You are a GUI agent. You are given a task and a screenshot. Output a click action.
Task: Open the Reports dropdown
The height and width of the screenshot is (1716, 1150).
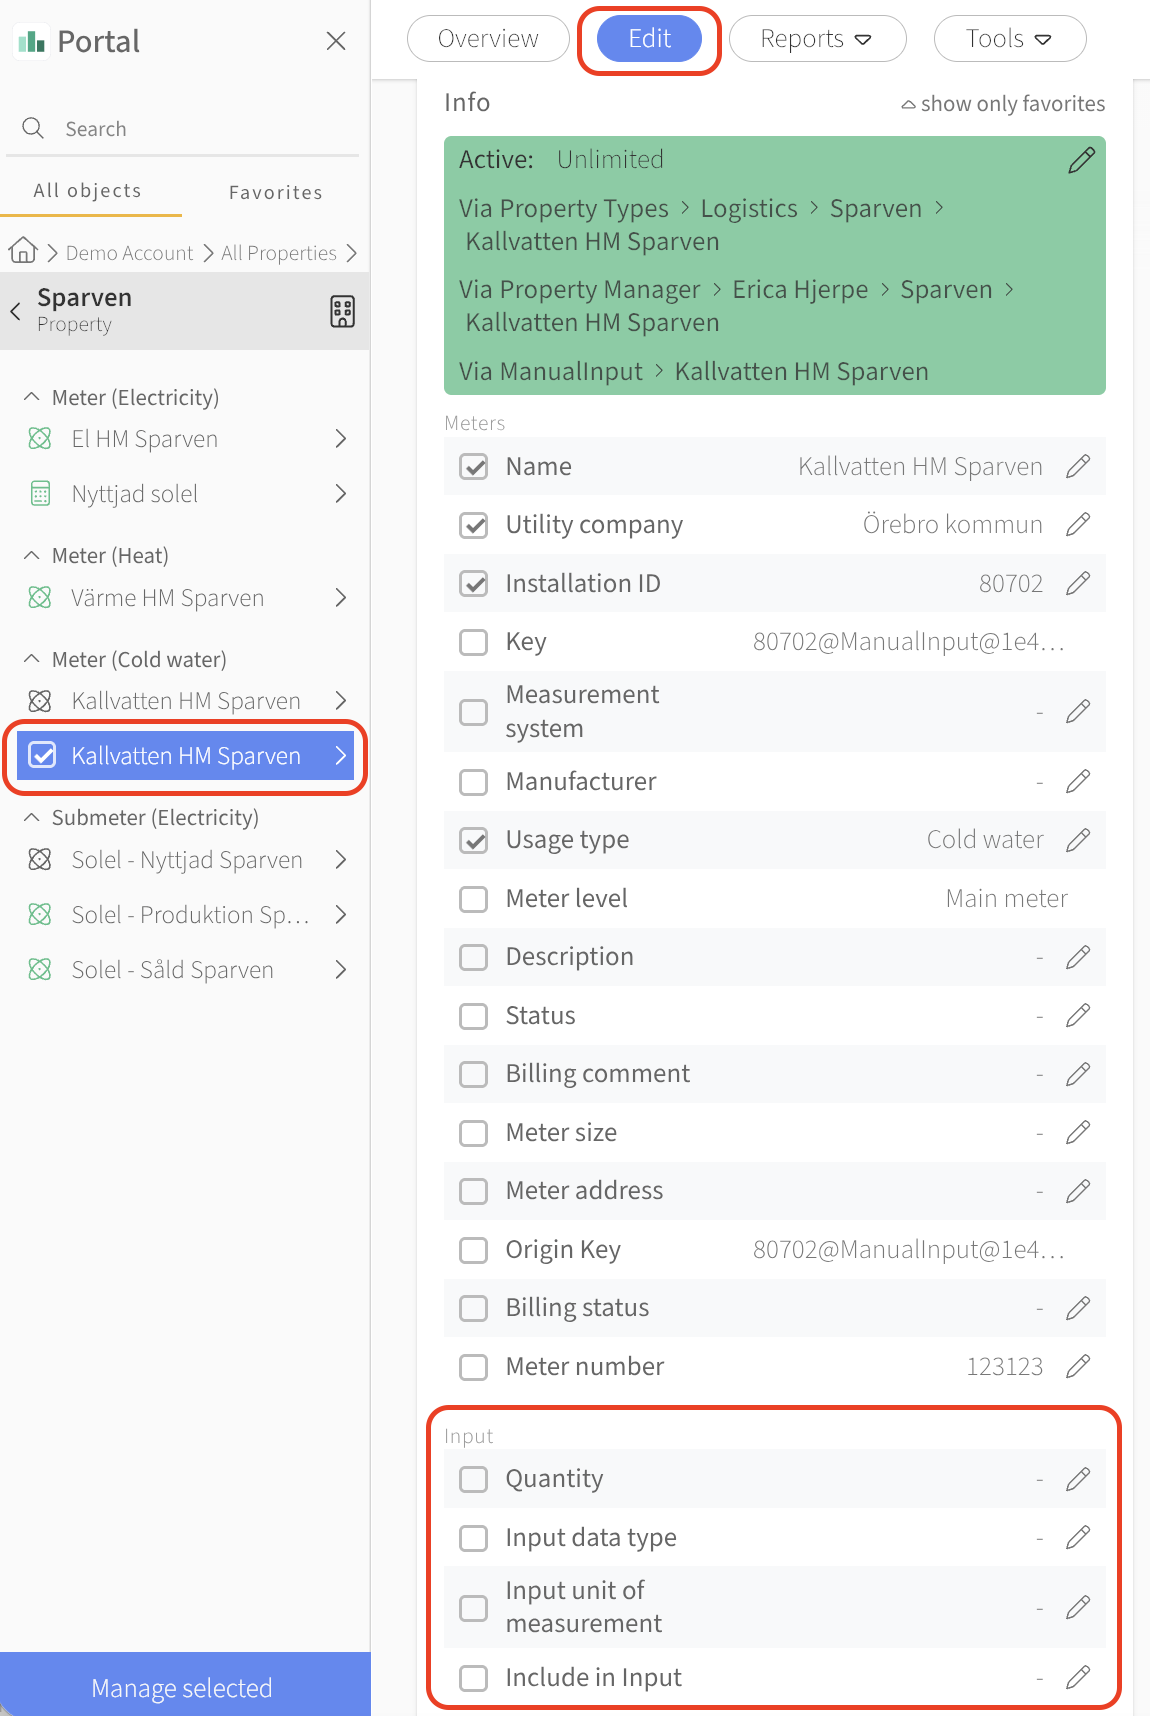pos(817,39)
